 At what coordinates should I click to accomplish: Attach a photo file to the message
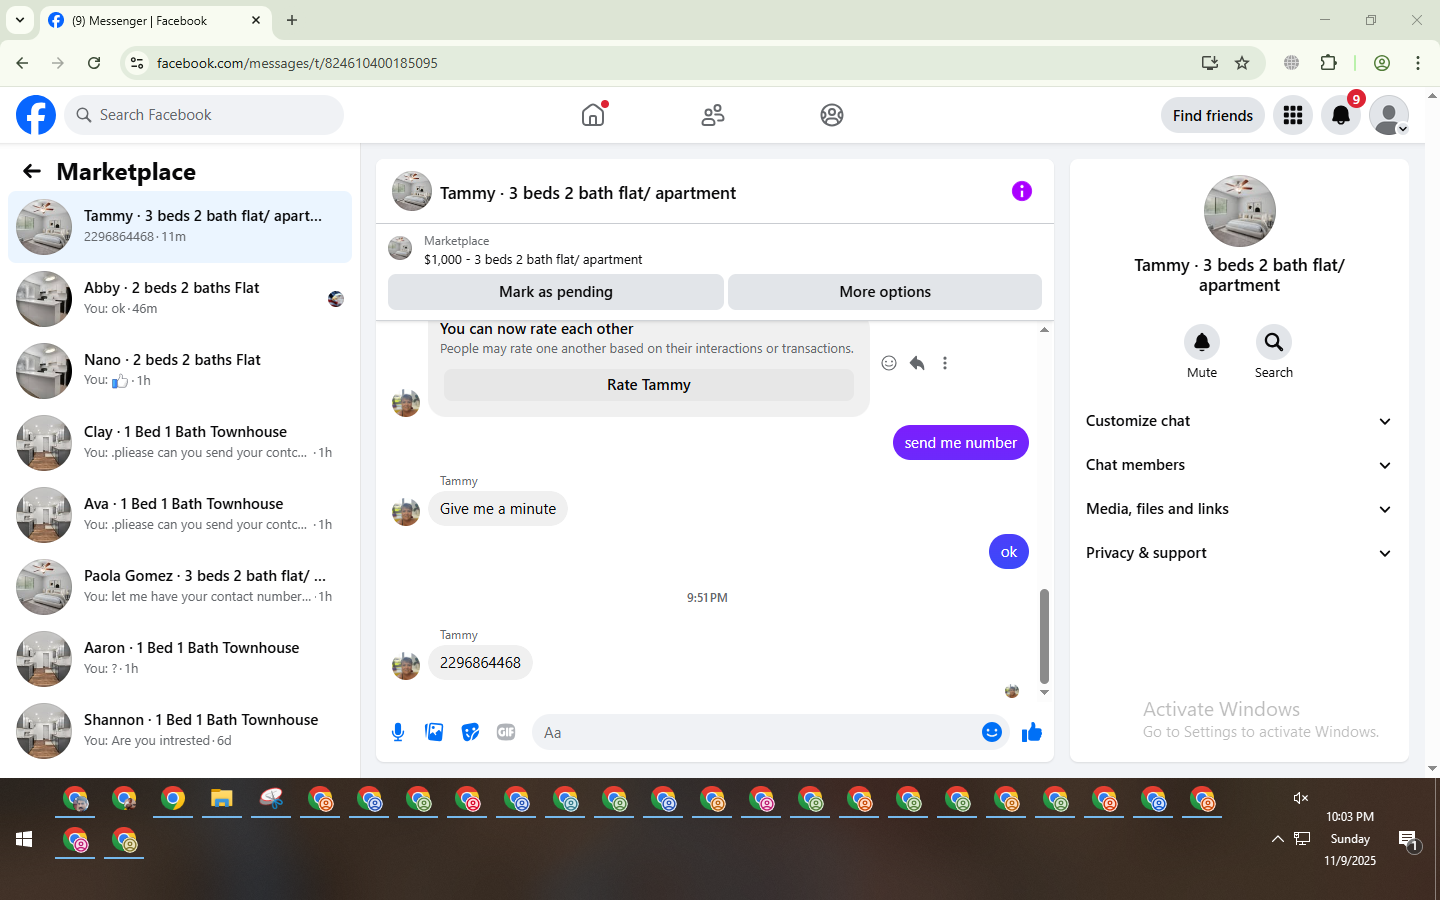tap(434, 732)
